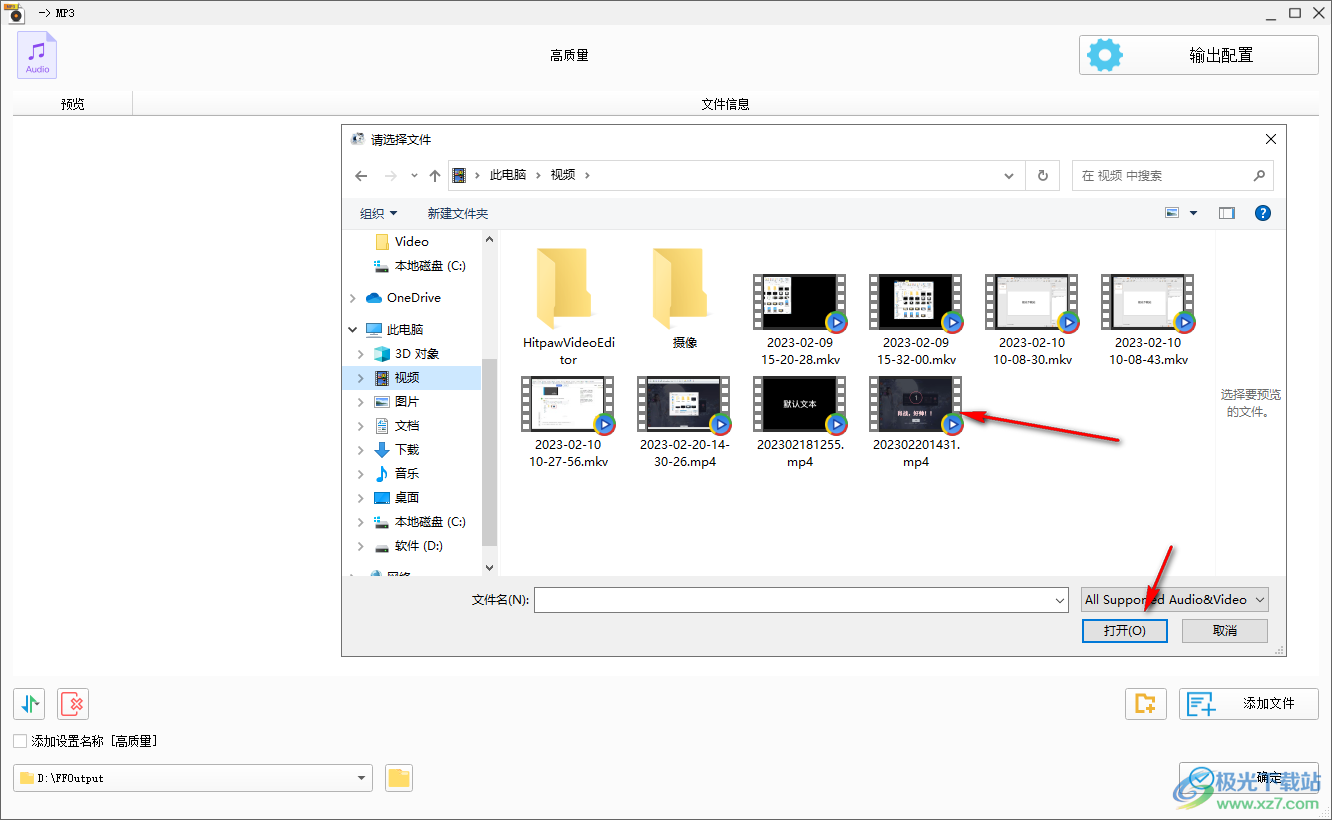This screenshot has height=820, width=1332.
Task: Open the All Supported Audio&Video filter
Action: tap(1175, 600)
